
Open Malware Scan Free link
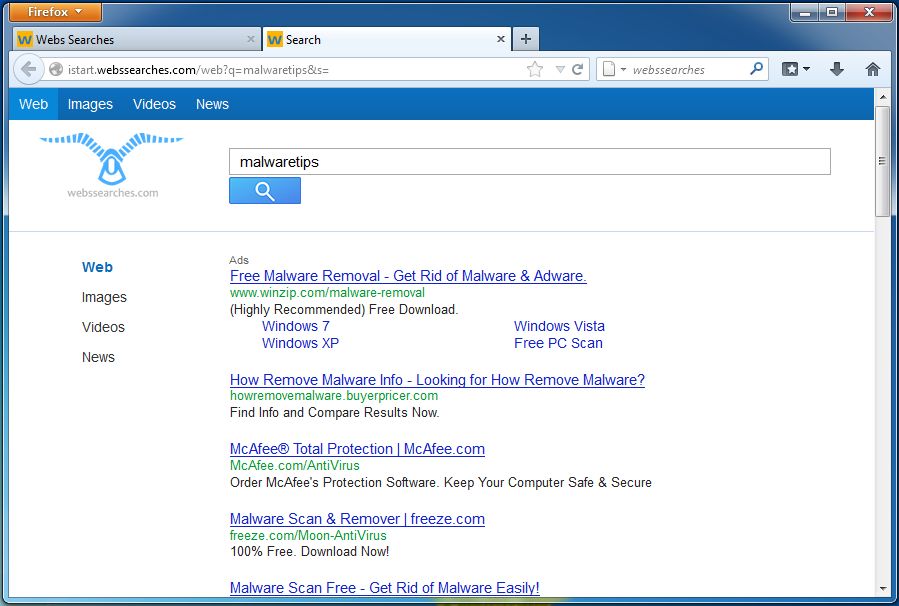pyautogui.click(x=385, y=588)
